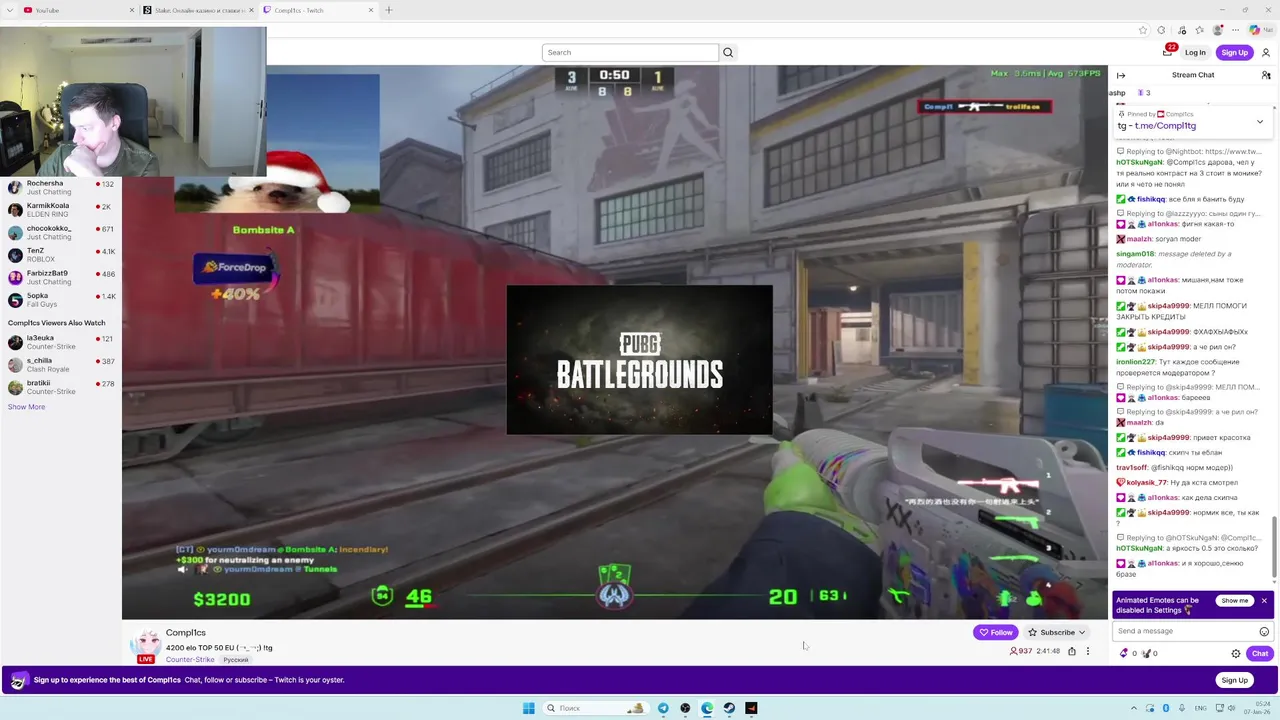Viewport: 1280px width, 720px height.
Task: Open the browser favorites list icon
Action: [x=1199, y=30]
